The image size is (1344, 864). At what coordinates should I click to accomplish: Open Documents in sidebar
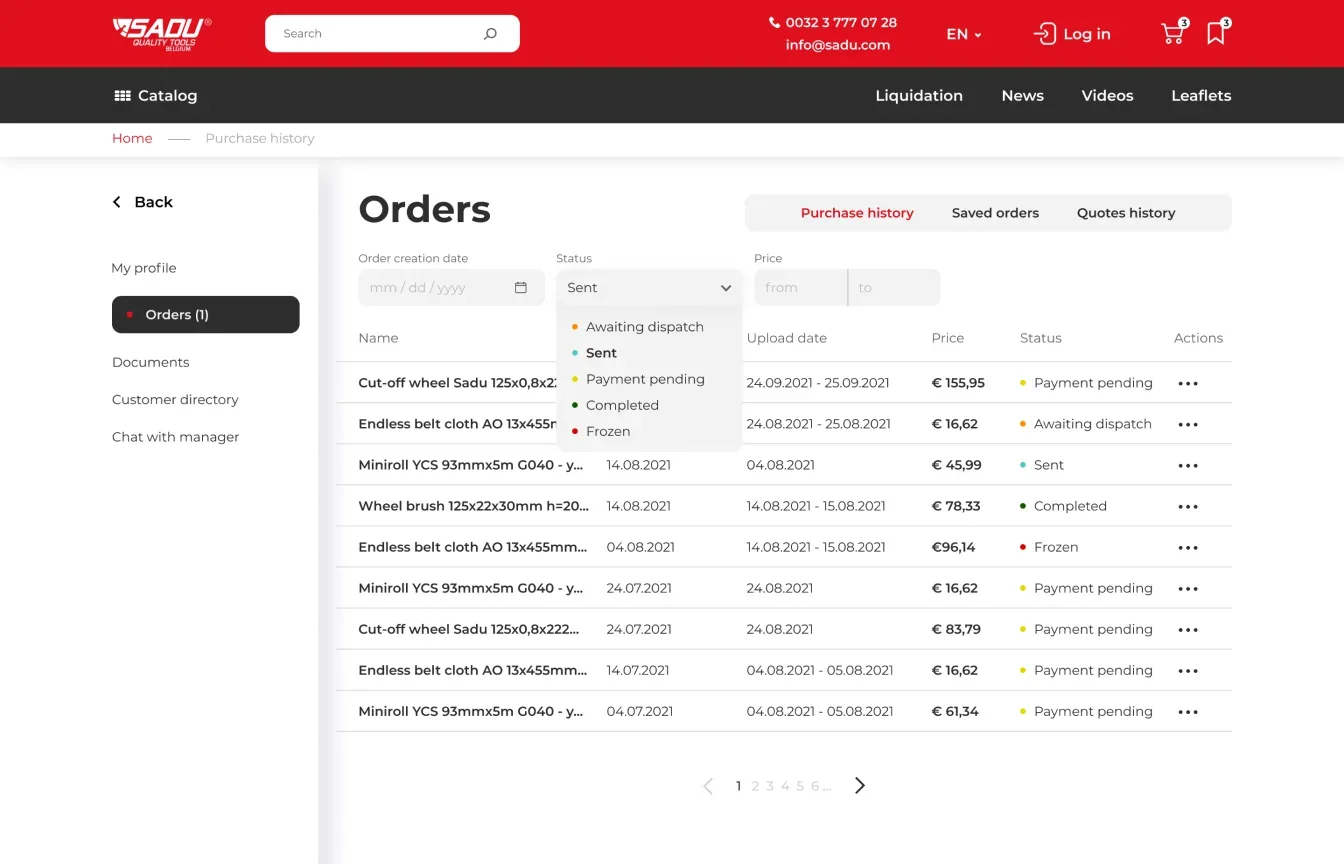pyautogui.click(x=151, y=362)
